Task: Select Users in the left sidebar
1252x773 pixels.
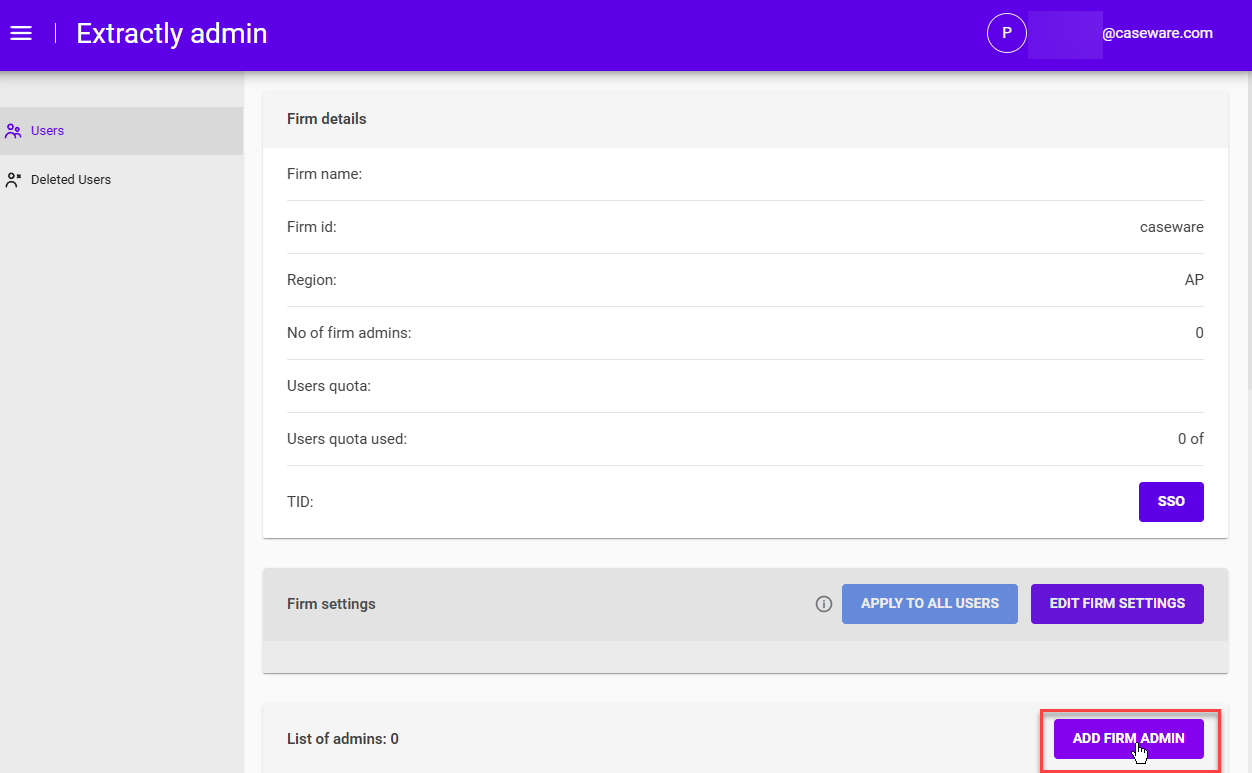Action: coord(47,130)
